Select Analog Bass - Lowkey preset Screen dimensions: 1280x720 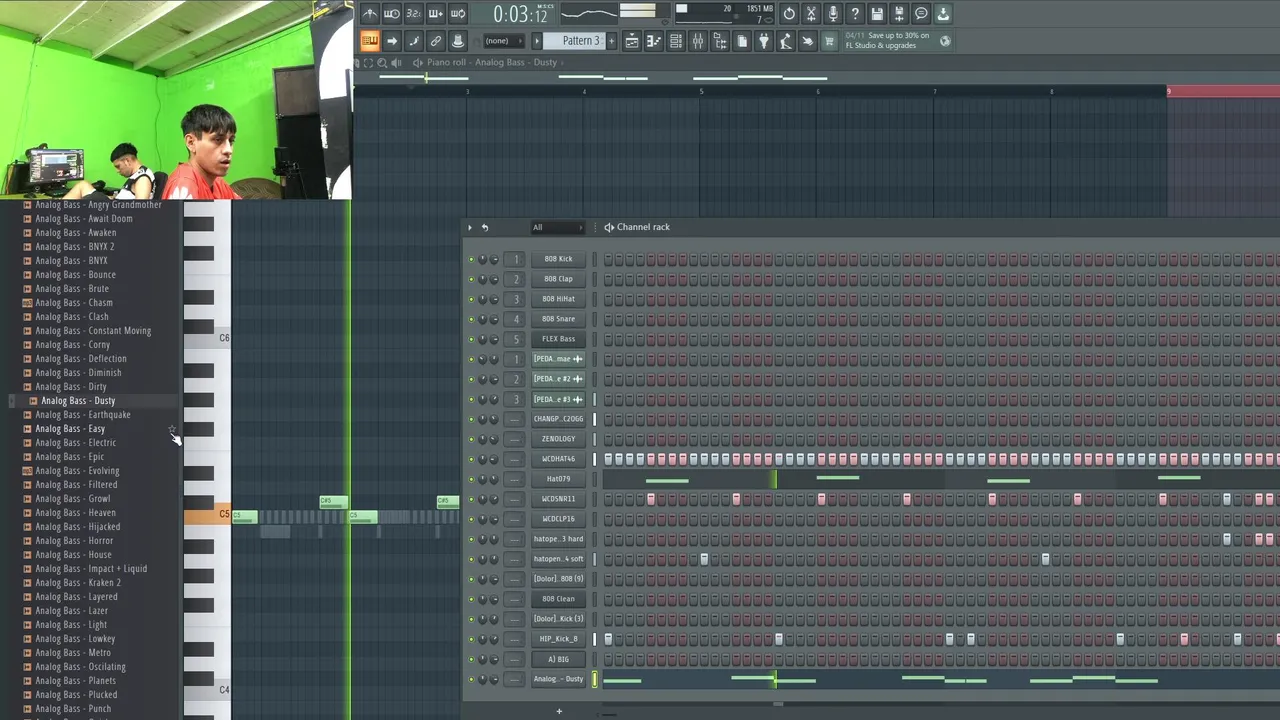coord(75,639)
